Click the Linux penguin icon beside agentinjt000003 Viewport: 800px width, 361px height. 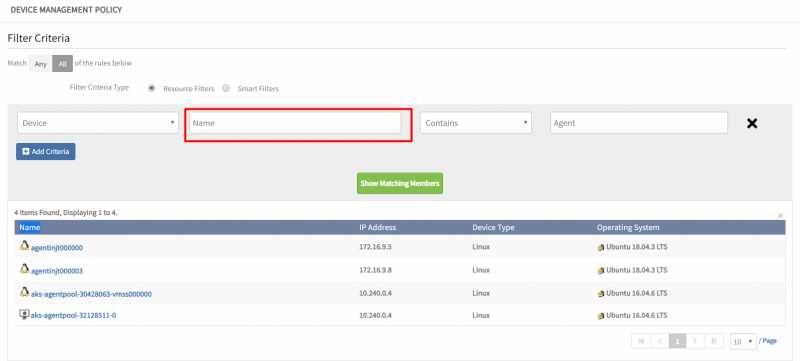[x=23, y=268]
